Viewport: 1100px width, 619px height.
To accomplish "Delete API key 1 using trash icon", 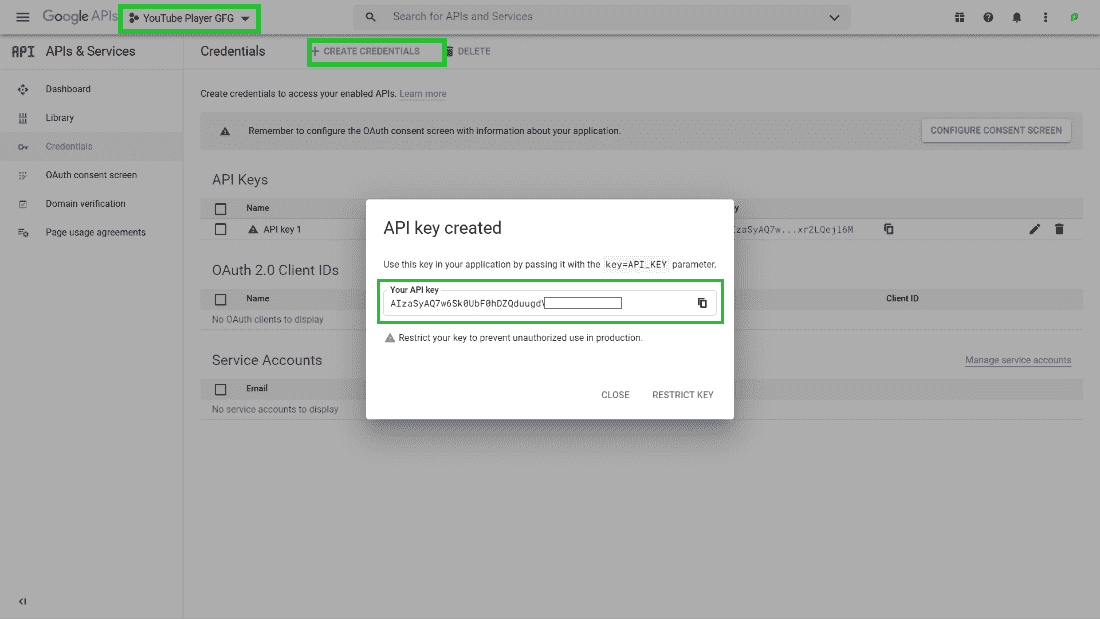I will click(x=1060, y=229).
